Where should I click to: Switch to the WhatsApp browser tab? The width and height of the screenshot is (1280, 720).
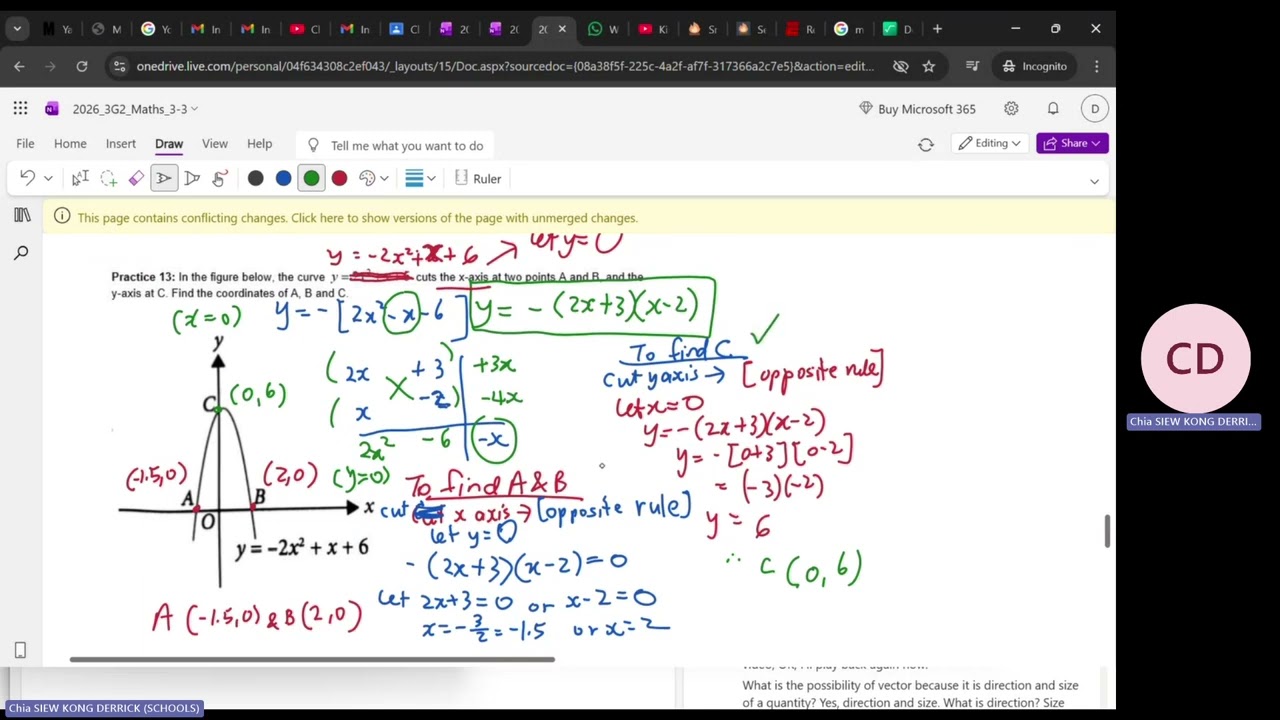[x=604, y=29]
